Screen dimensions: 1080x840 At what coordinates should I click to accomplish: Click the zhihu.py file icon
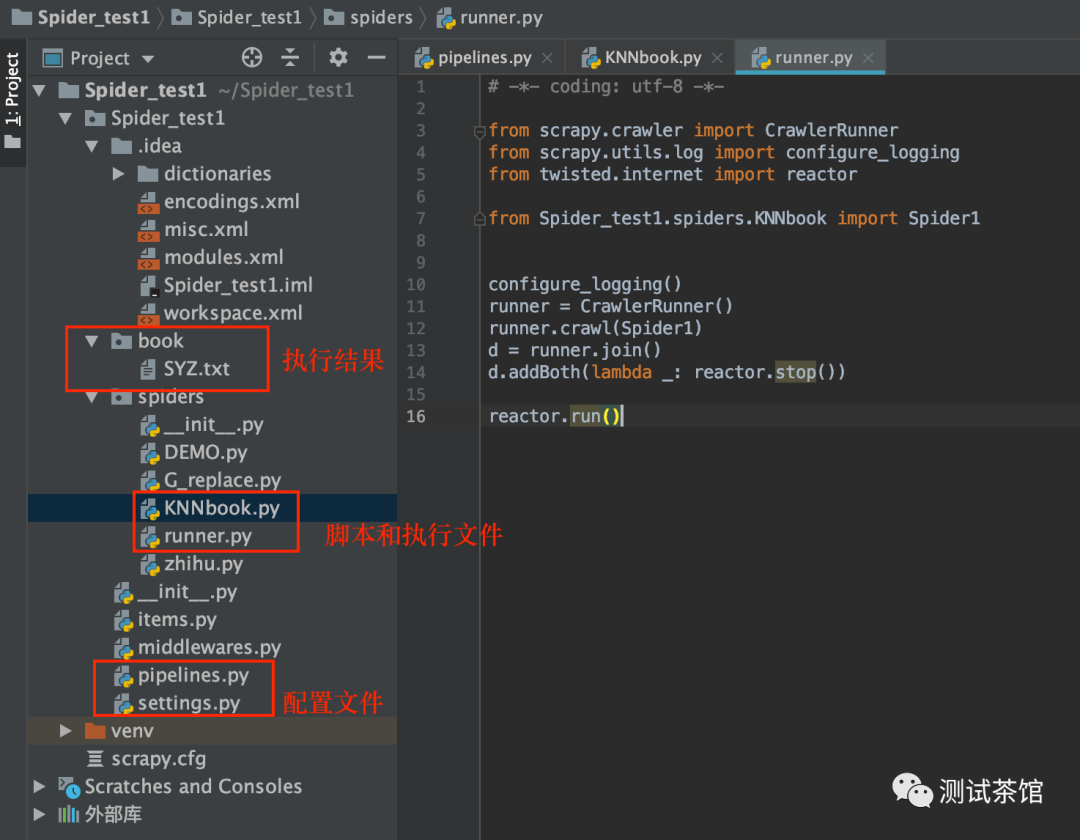pyautogui.click(x=149, y=565)
